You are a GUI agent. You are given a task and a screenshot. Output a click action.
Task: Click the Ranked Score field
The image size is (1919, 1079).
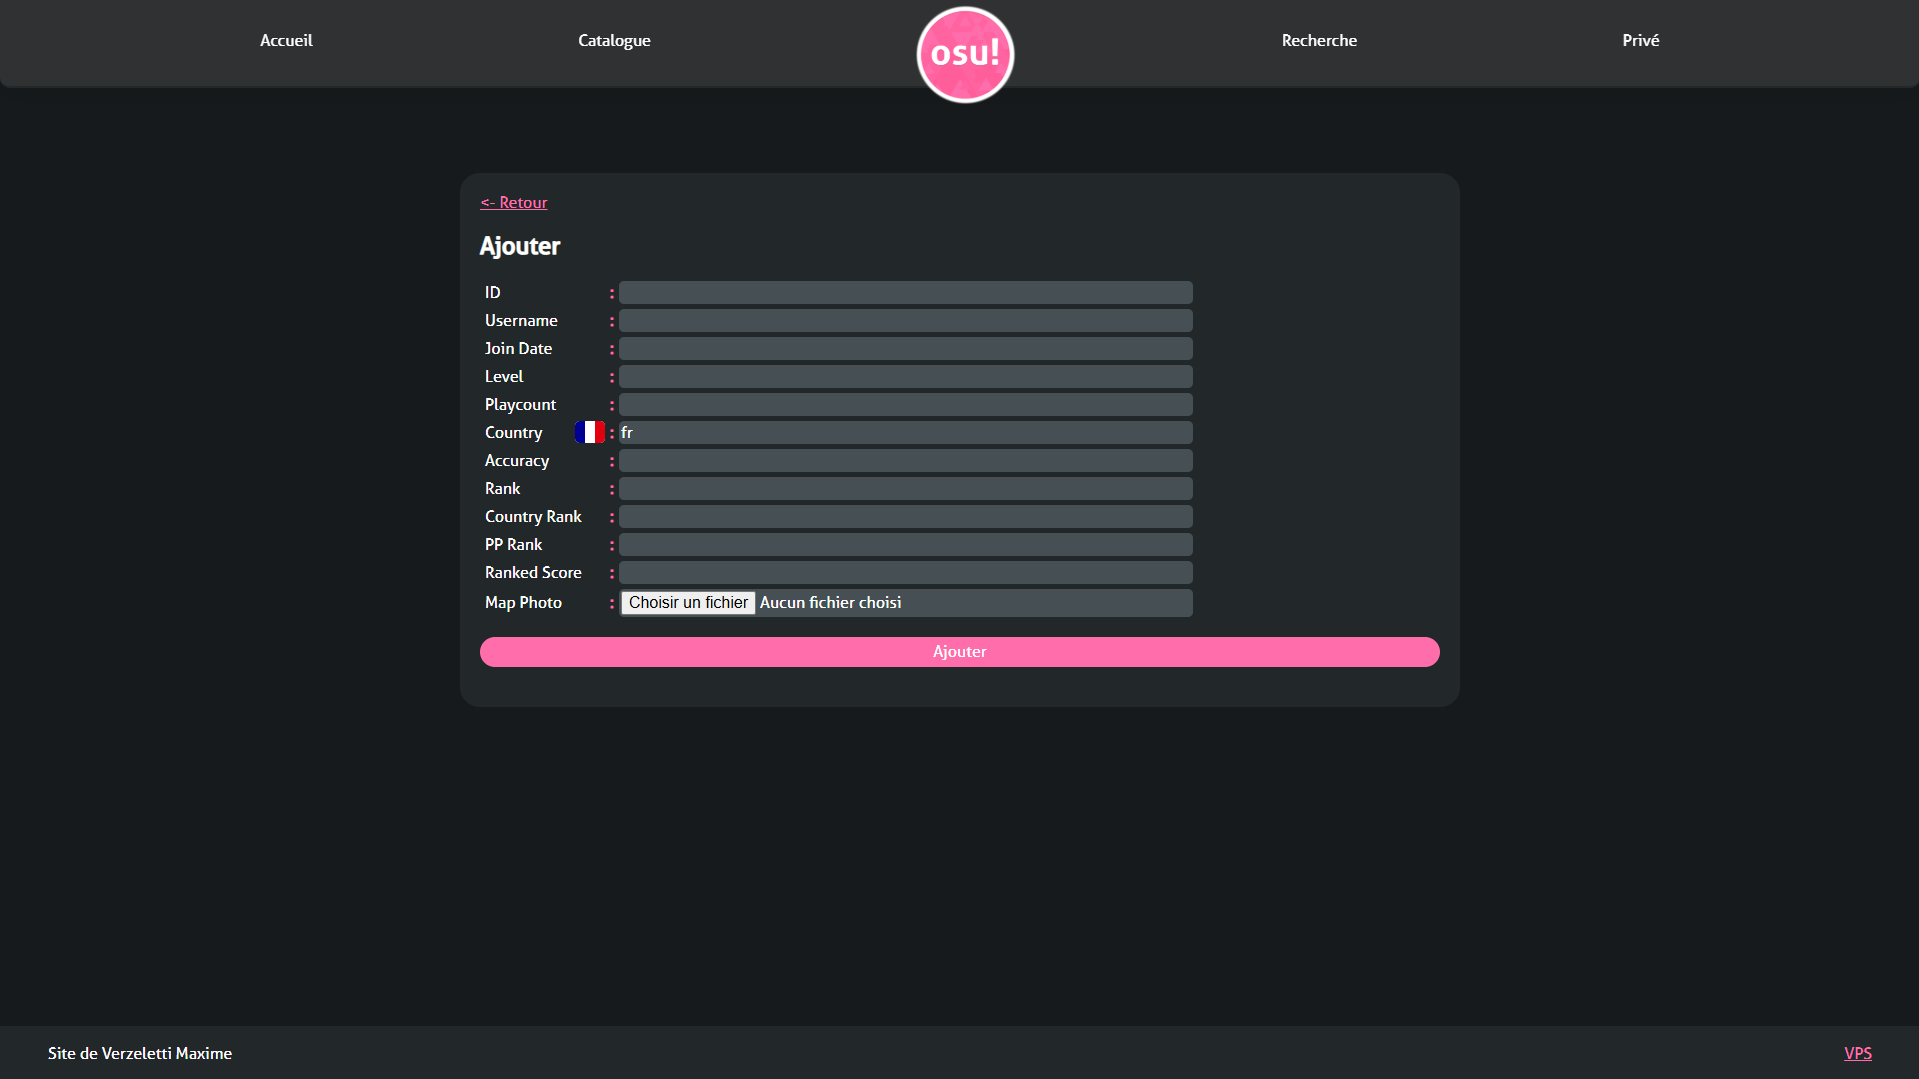pyautogui.click(x=905, y=572)
